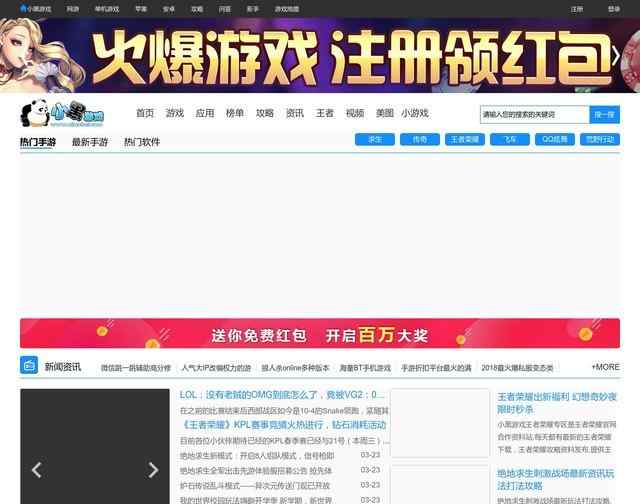Open +MORE news link

[x=606, y=367]
